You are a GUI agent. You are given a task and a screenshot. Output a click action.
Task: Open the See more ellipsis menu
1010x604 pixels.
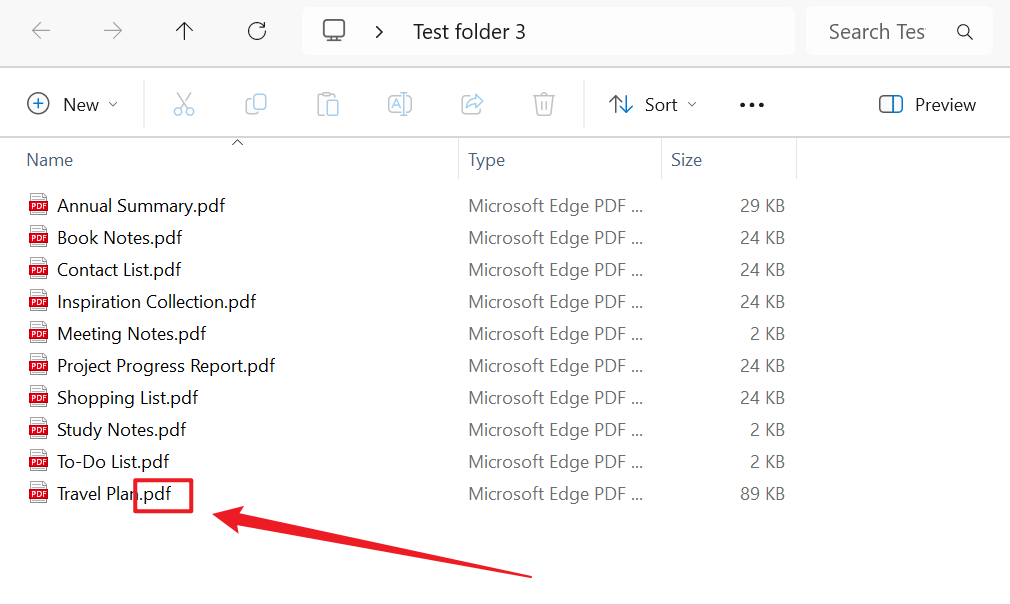click(751, 104)
